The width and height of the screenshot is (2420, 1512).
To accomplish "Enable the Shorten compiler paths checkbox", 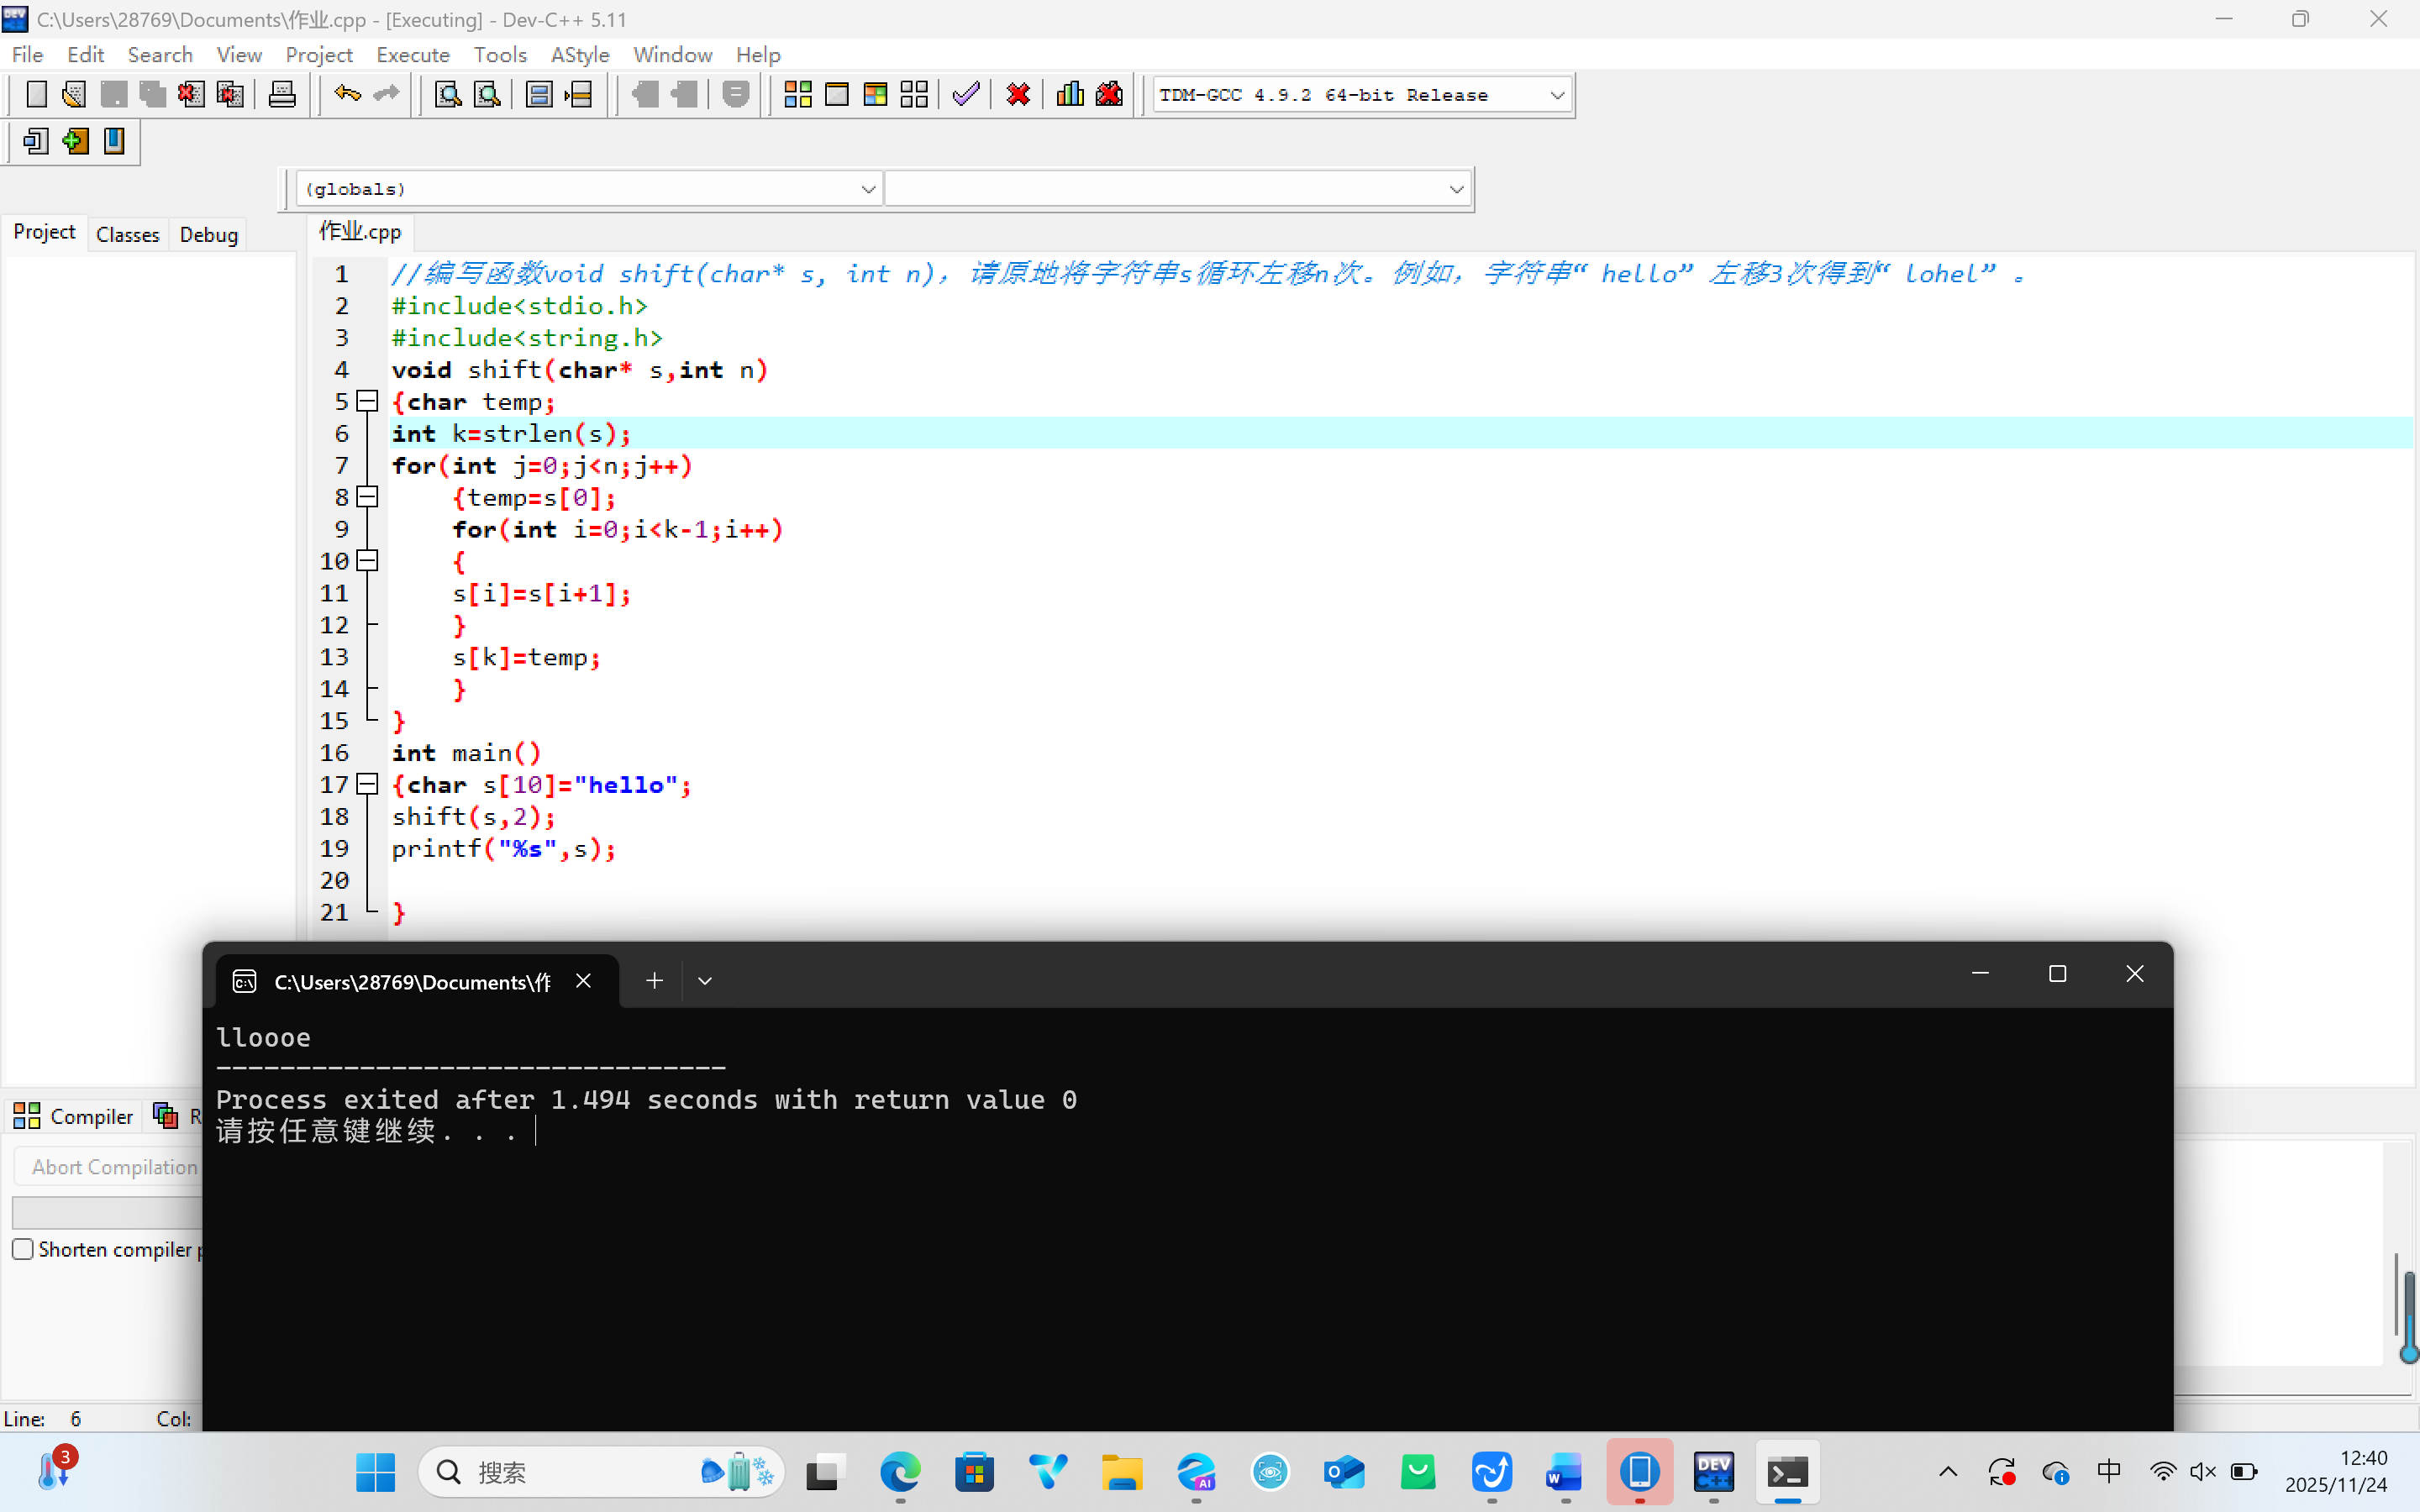I will (23, 1249).
